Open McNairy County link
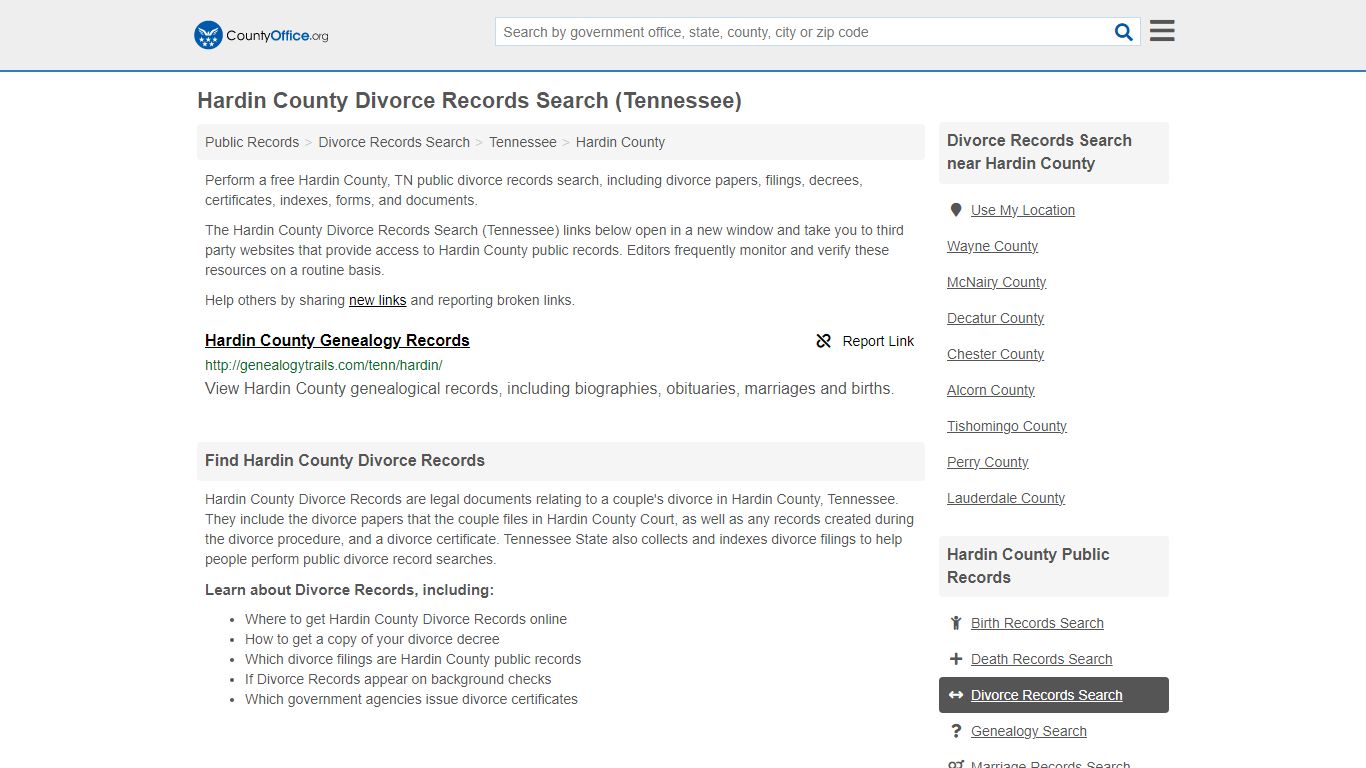The width and height of the screenshot is (1366, 768). 996,282
